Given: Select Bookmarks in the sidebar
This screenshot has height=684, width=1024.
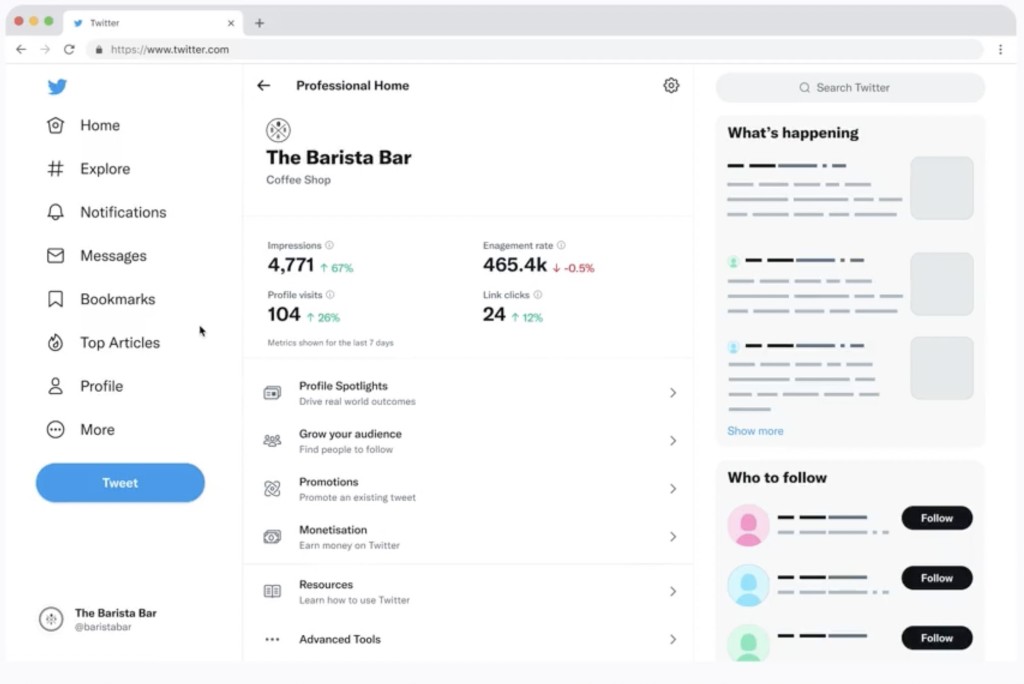Looking at the screenshot, I should tap(118, 299).
